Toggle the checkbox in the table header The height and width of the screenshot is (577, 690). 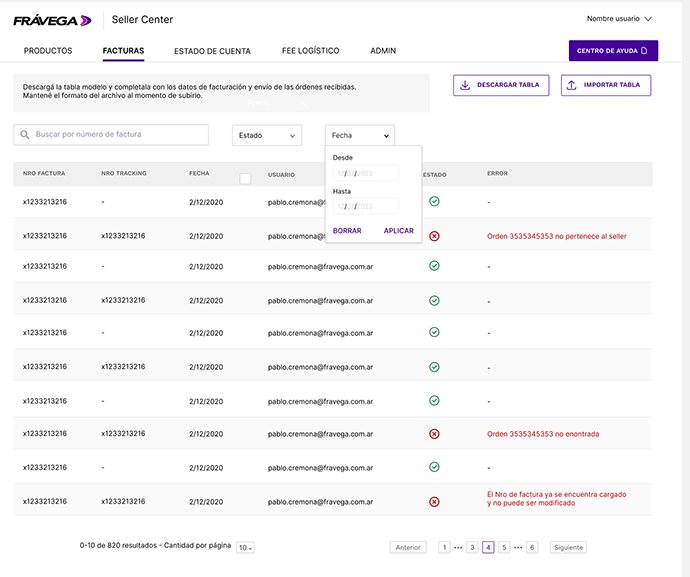(x=245, y=179)
